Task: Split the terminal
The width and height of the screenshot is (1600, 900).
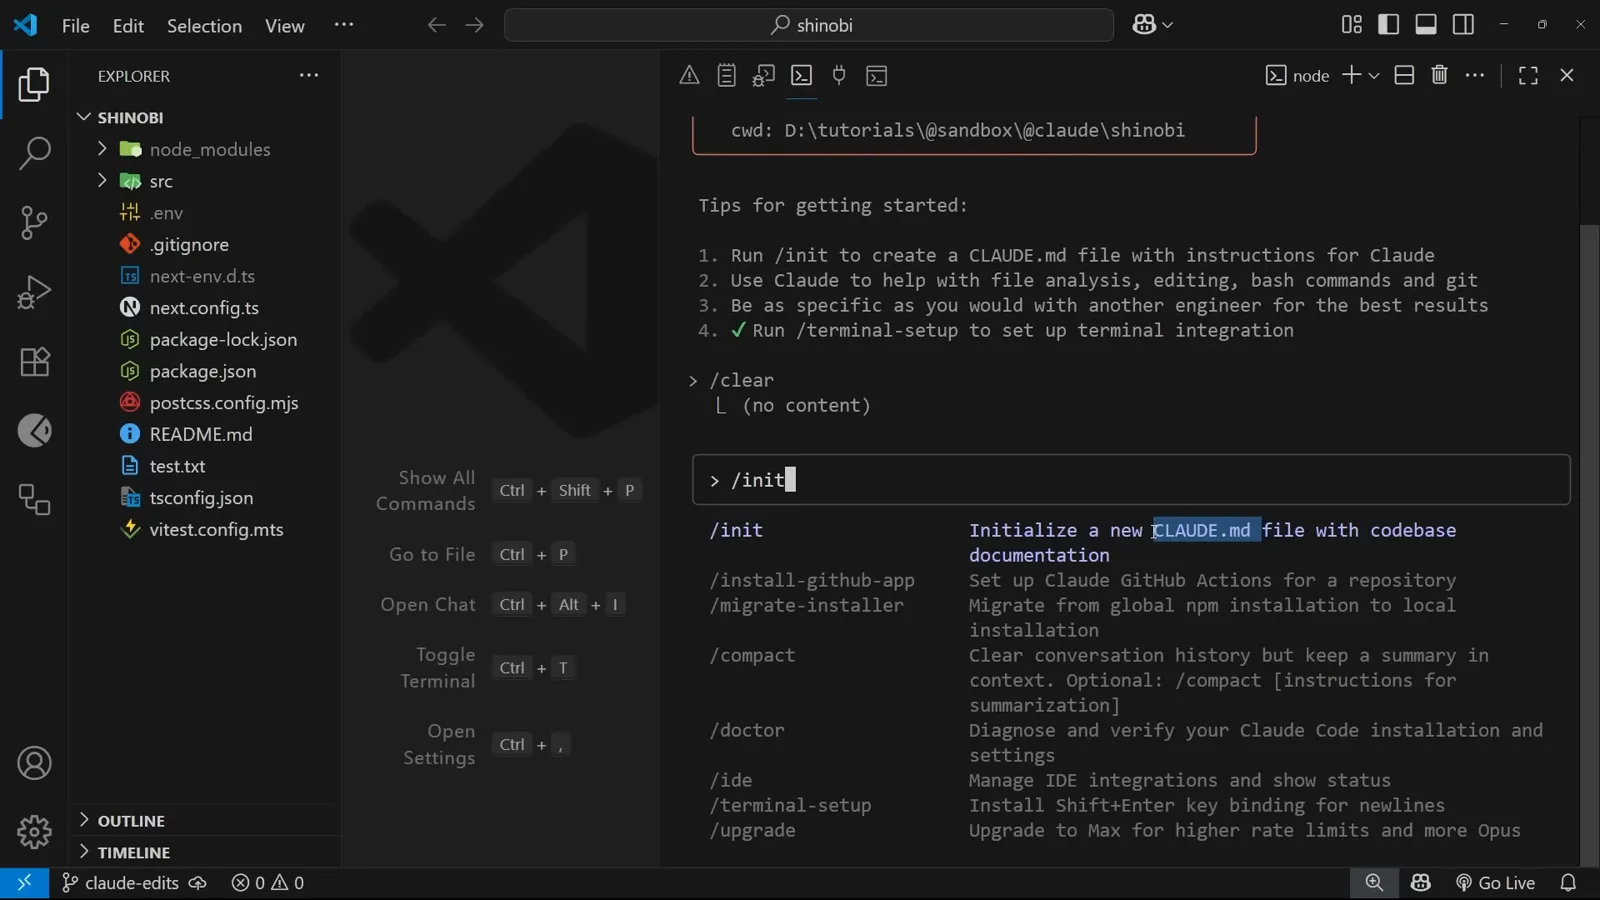Action: pos(1404,75)
